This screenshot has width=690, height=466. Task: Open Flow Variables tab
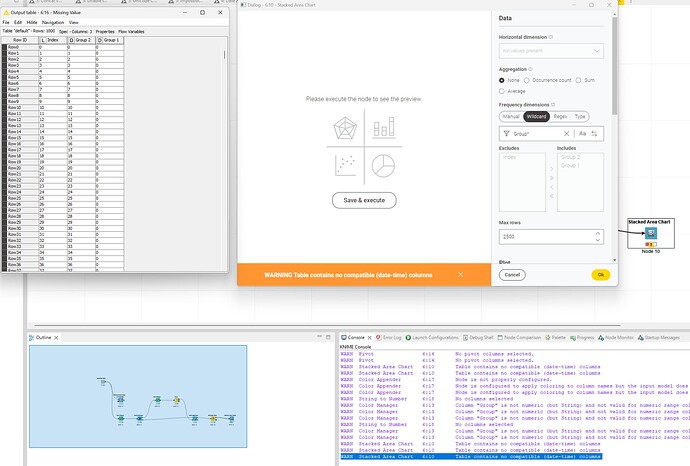(131, 32)
